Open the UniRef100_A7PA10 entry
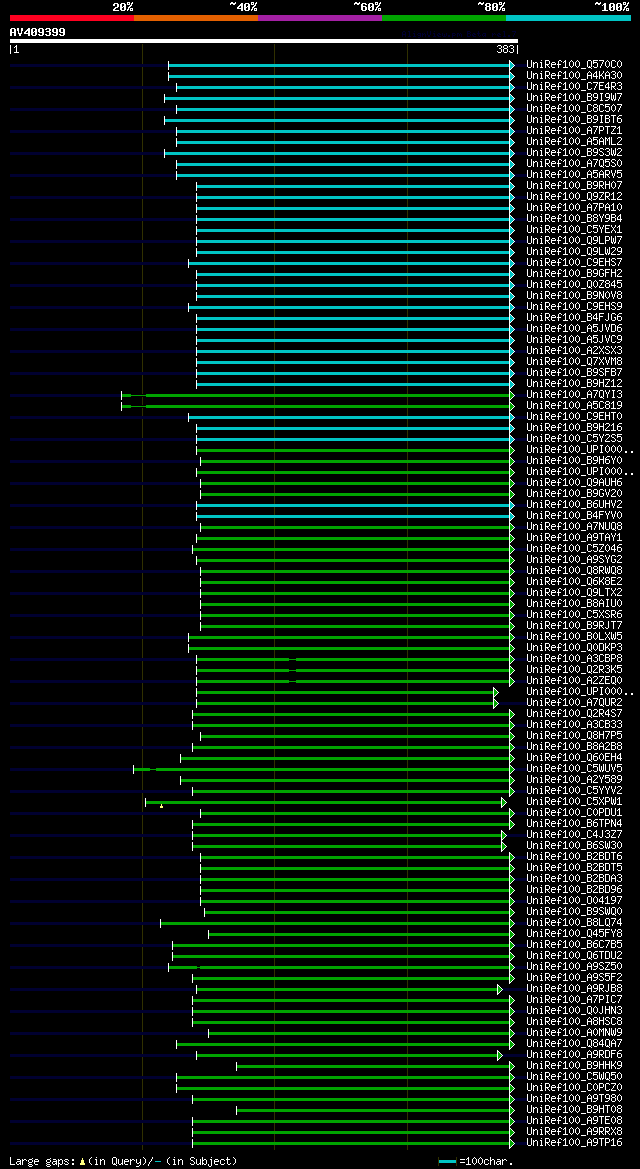The image size is (640, 1169). (574, 207)
